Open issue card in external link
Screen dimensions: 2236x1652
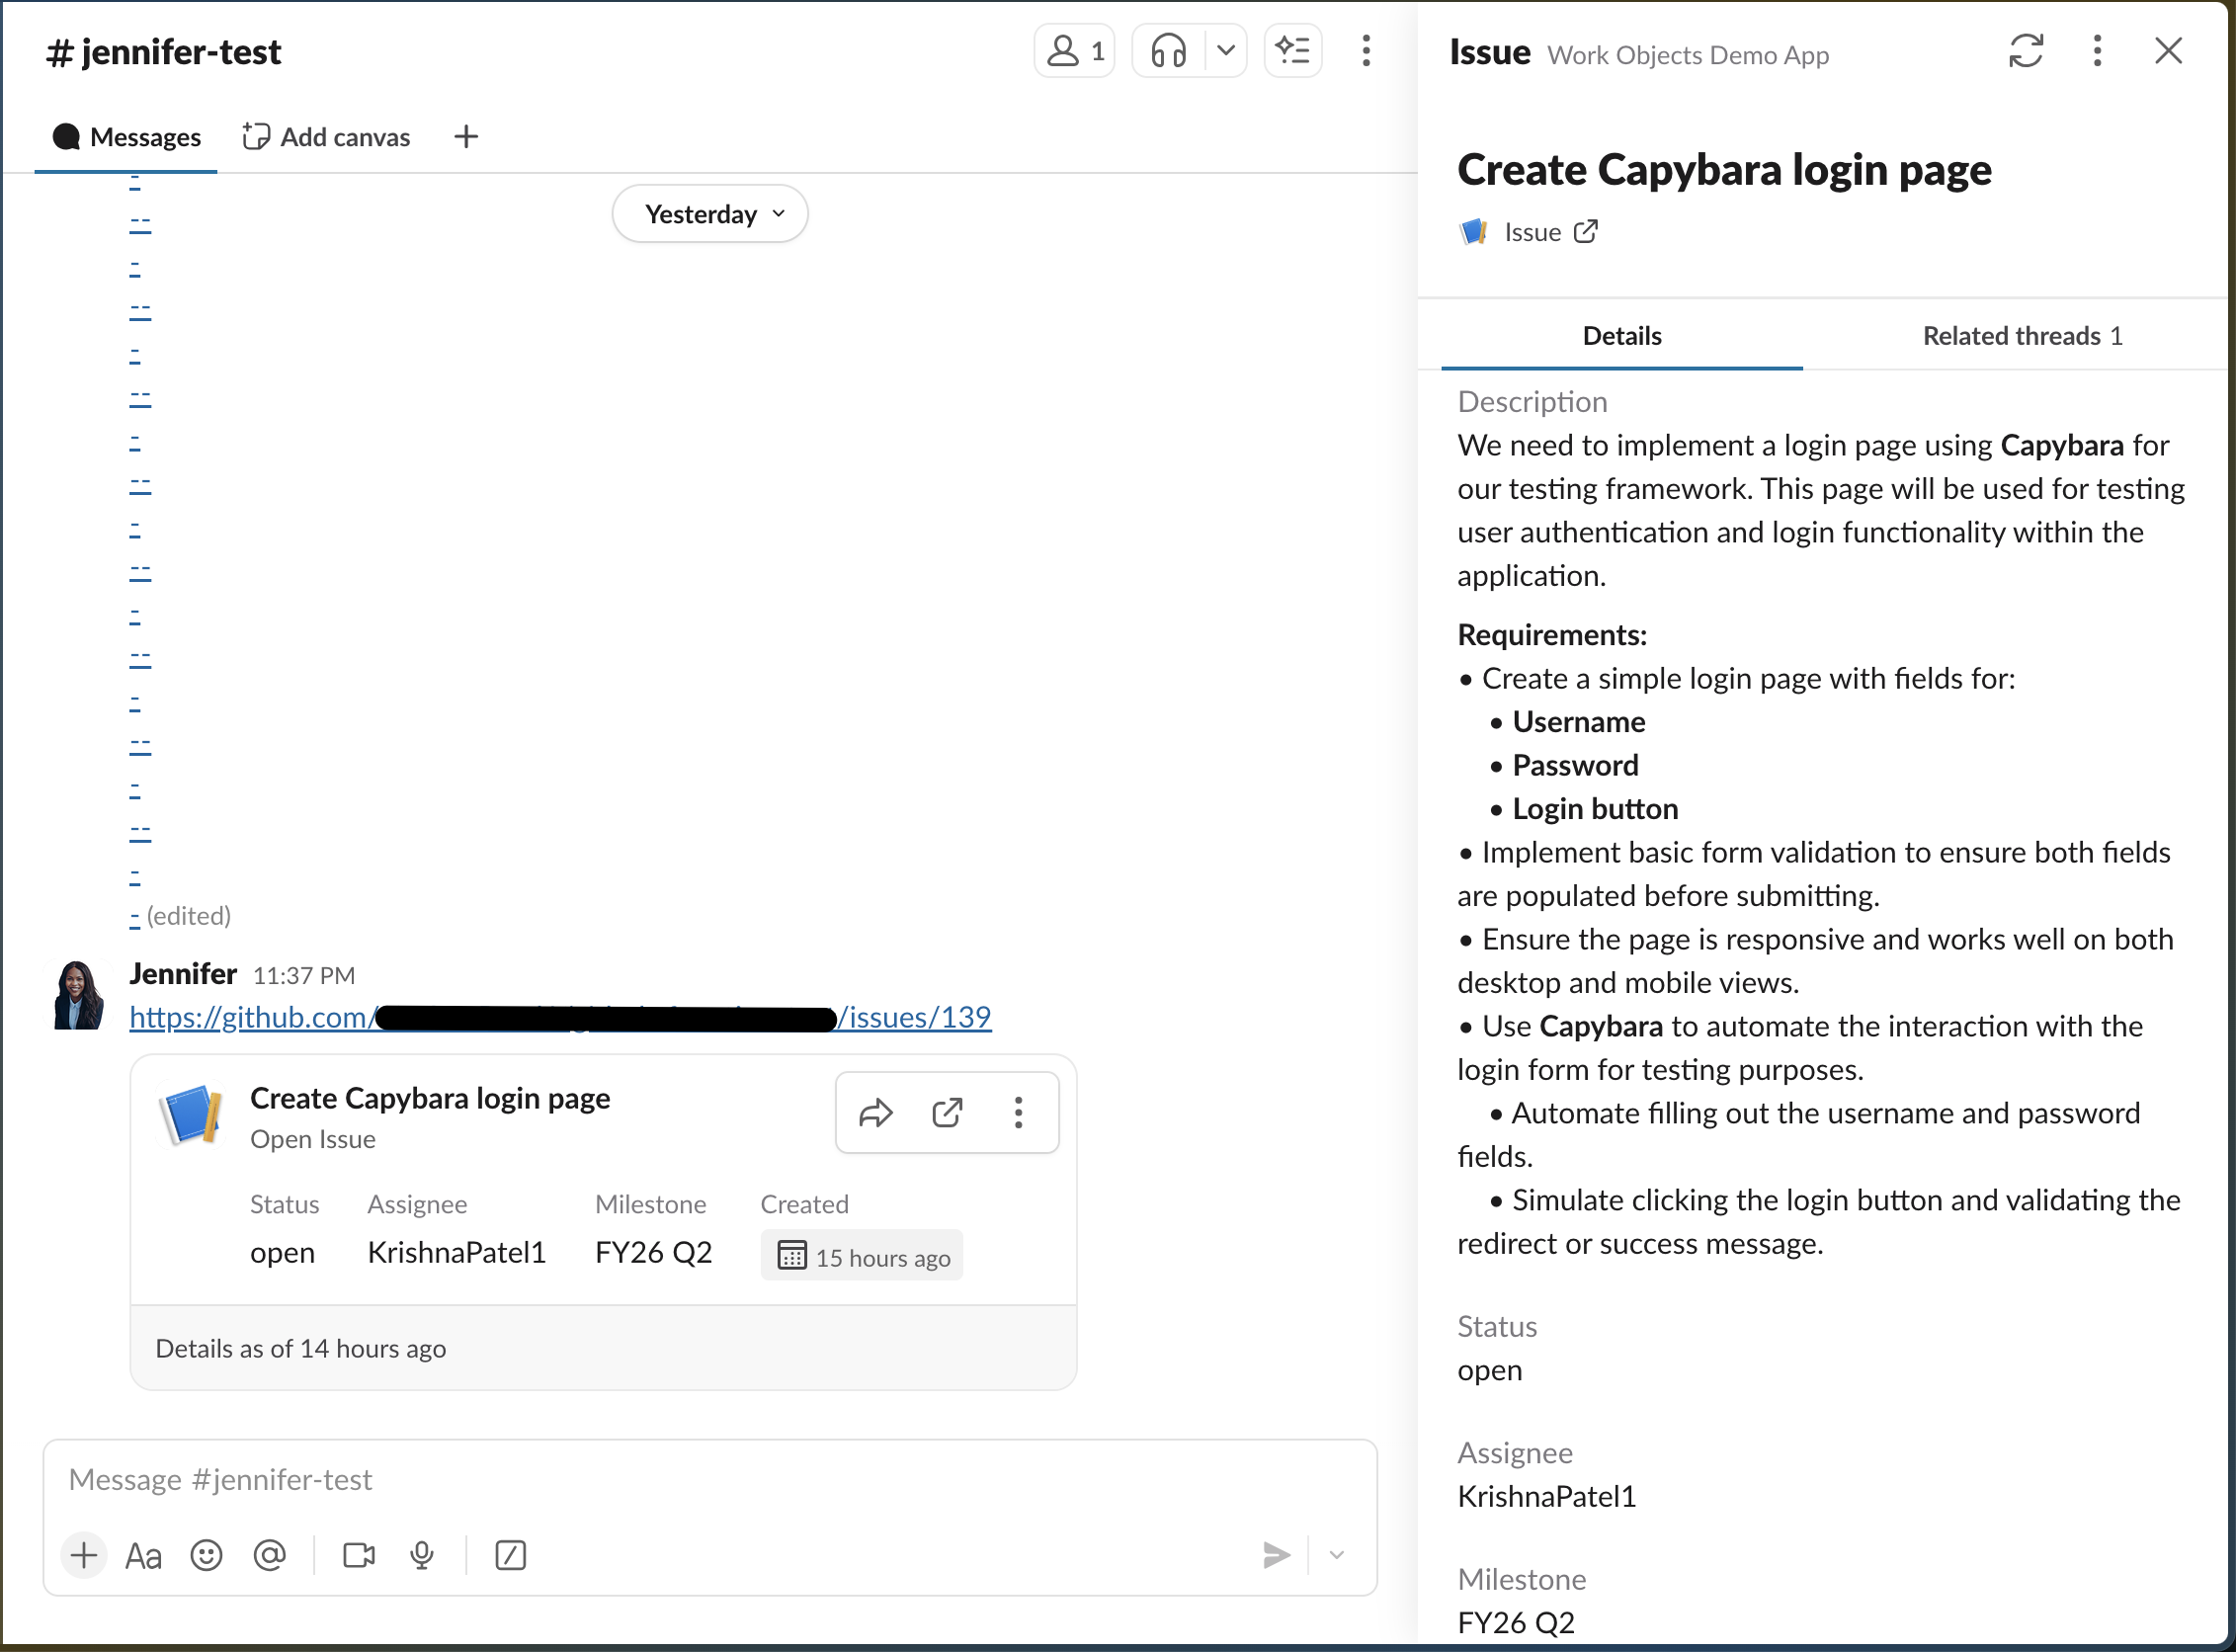(x=946, y=1113)
